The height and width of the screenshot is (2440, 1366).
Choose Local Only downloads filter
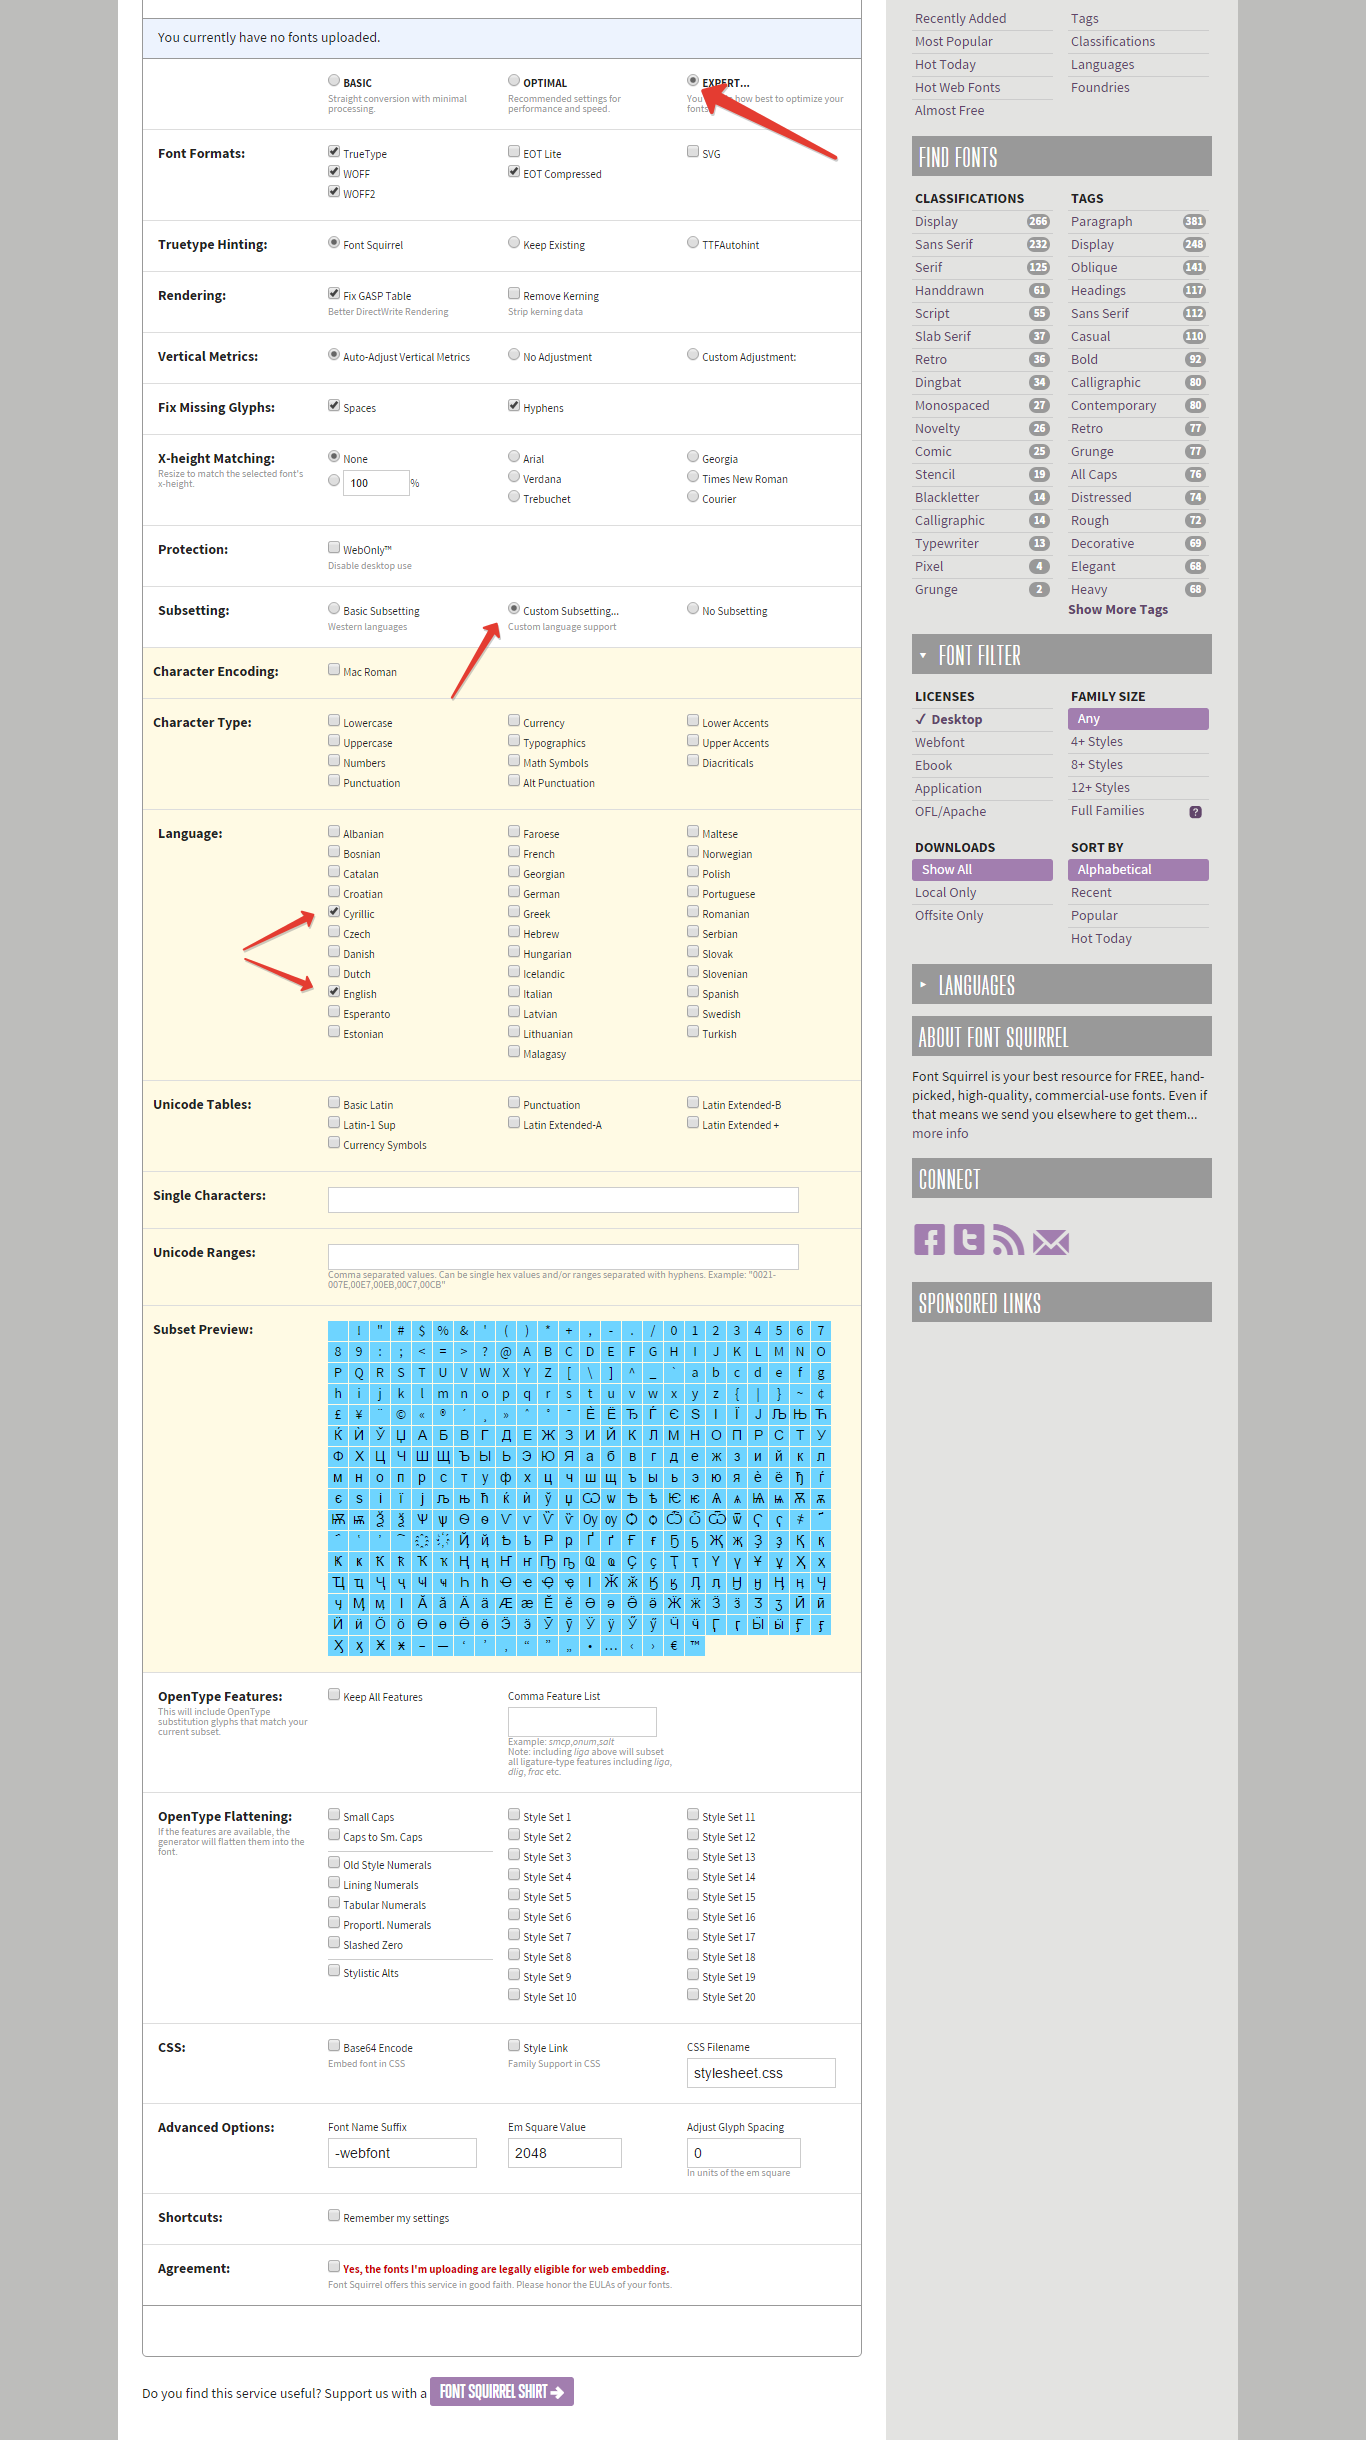(x=945, y=893)
